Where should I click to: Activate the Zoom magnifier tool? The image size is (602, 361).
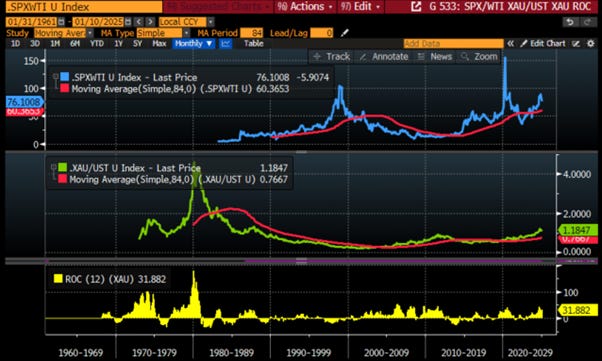[479, 57]
